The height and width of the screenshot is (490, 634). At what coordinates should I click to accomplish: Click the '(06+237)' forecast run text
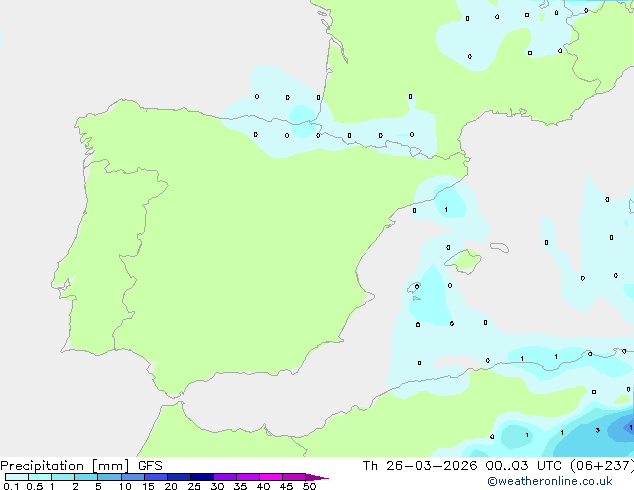coord(602,466)
